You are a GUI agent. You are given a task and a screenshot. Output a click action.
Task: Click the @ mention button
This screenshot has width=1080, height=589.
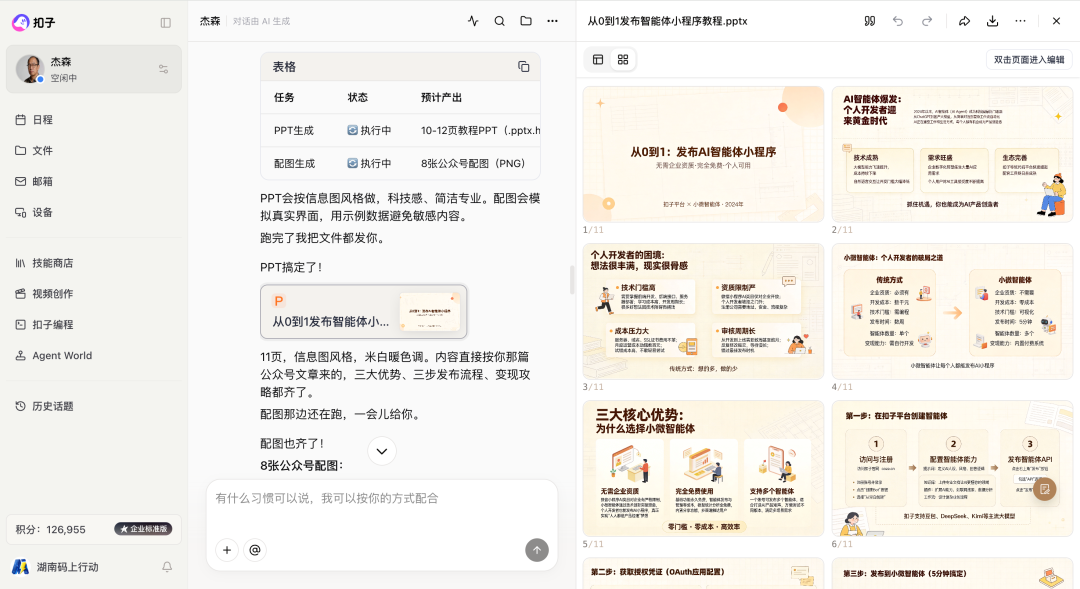pyautogui.click(x=255, y=550)
